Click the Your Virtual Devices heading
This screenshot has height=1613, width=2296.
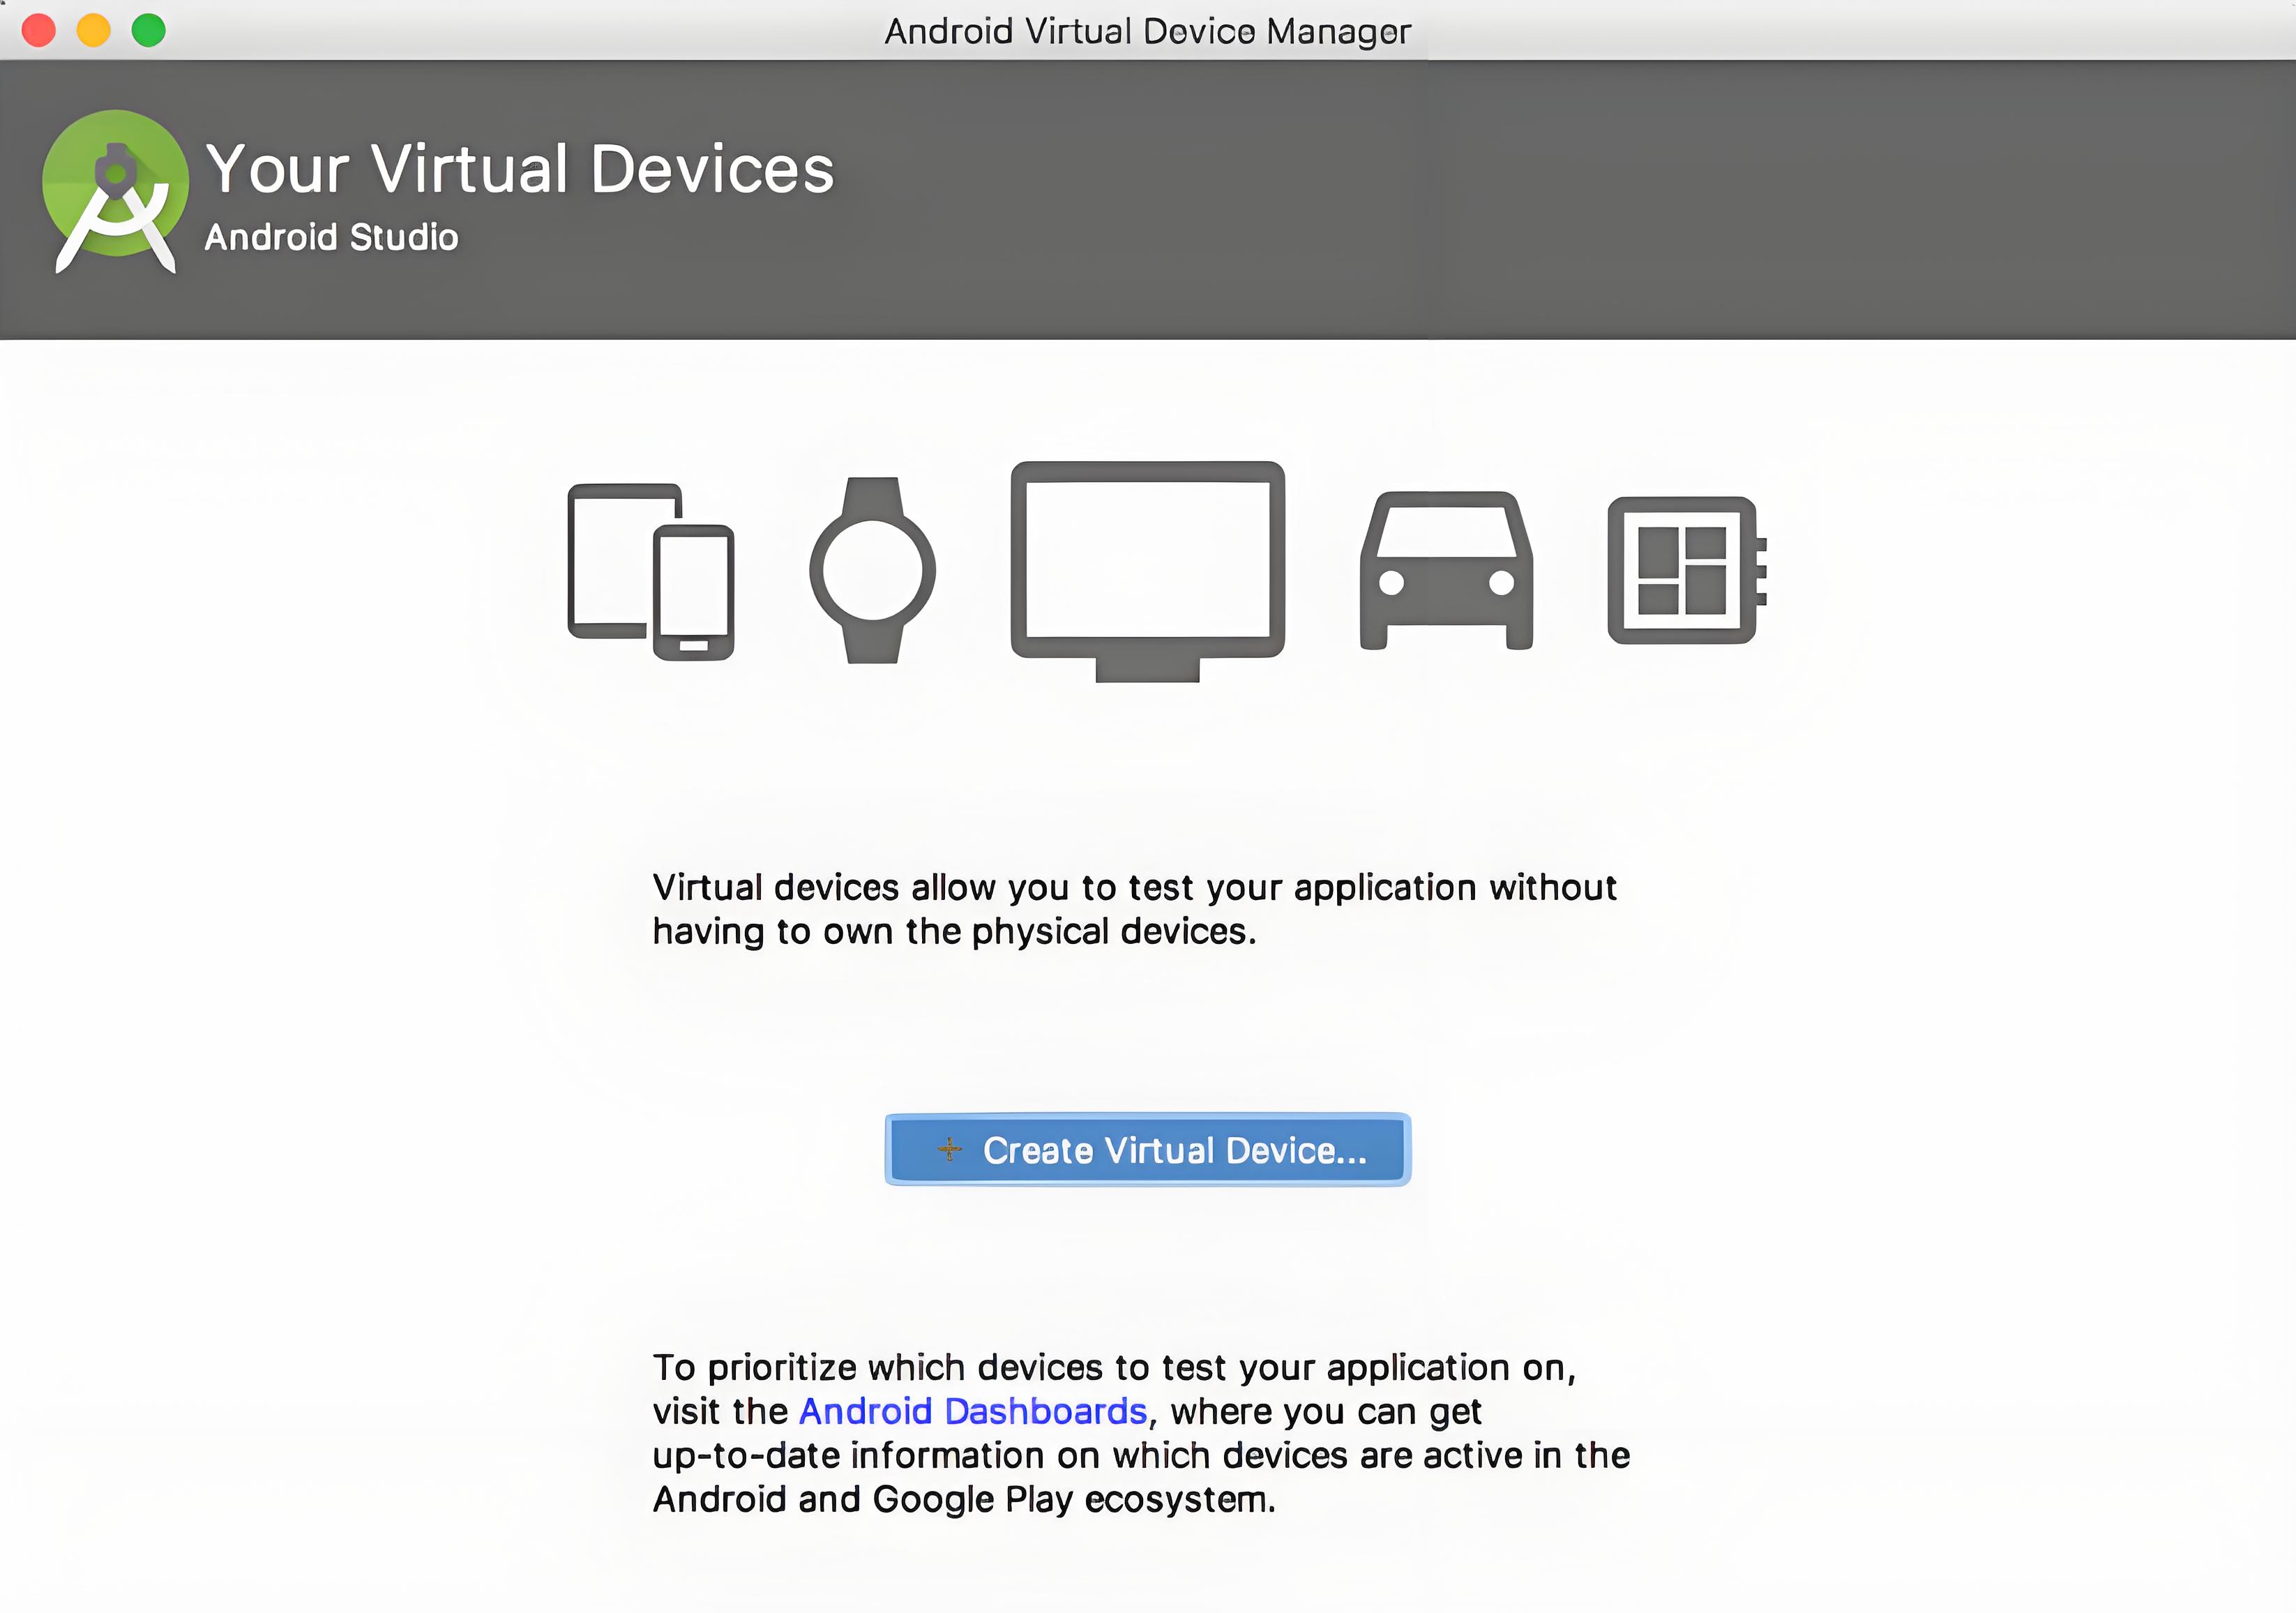(x=520, y=168)
